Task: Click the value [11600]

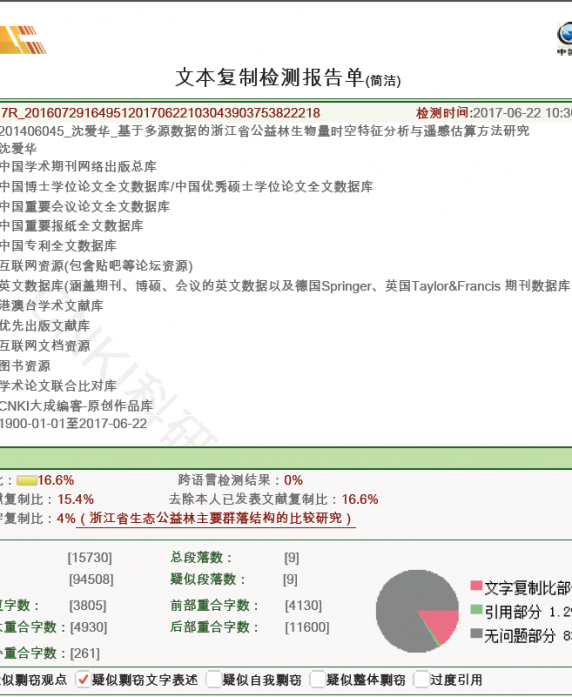Action: (x=307, y=627)
